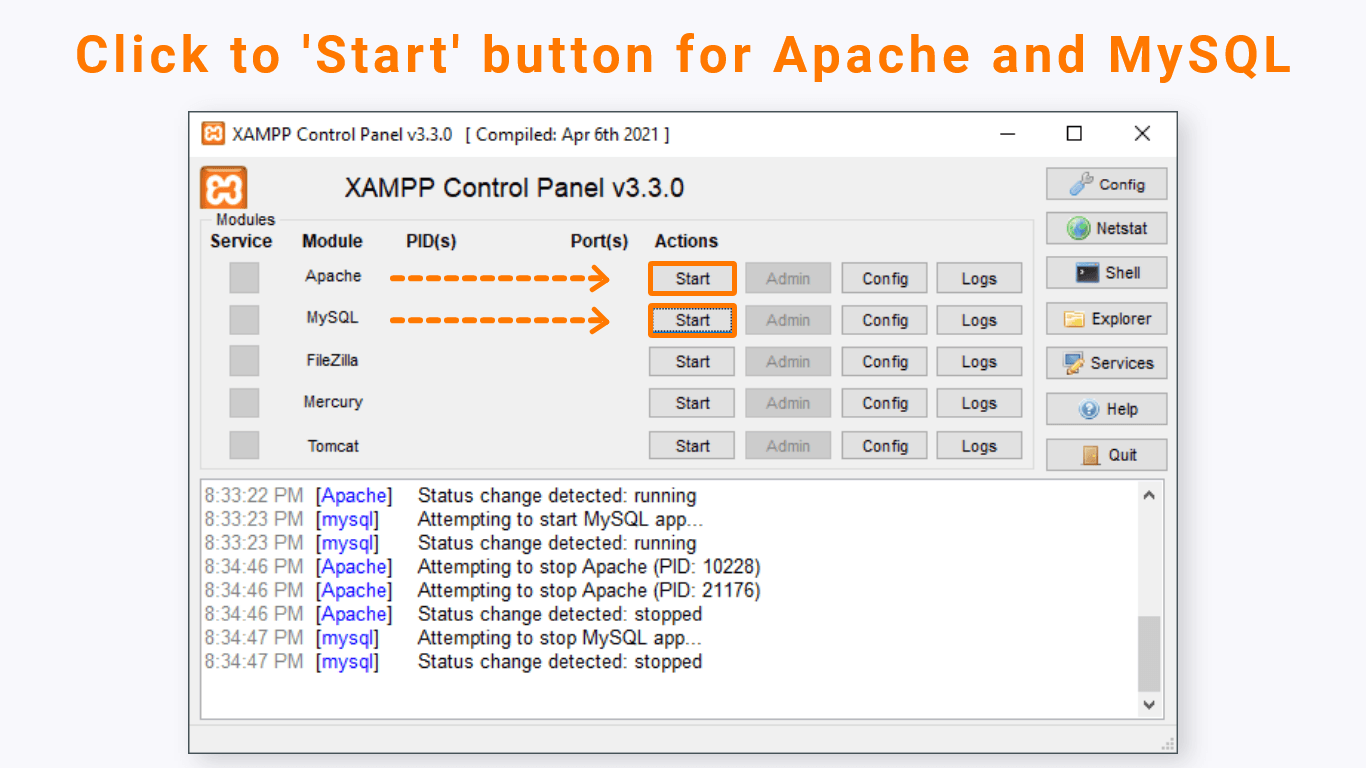
Task: Minimize the XAMPP window
Action: pyautogui.click(x=1008, y=134)
